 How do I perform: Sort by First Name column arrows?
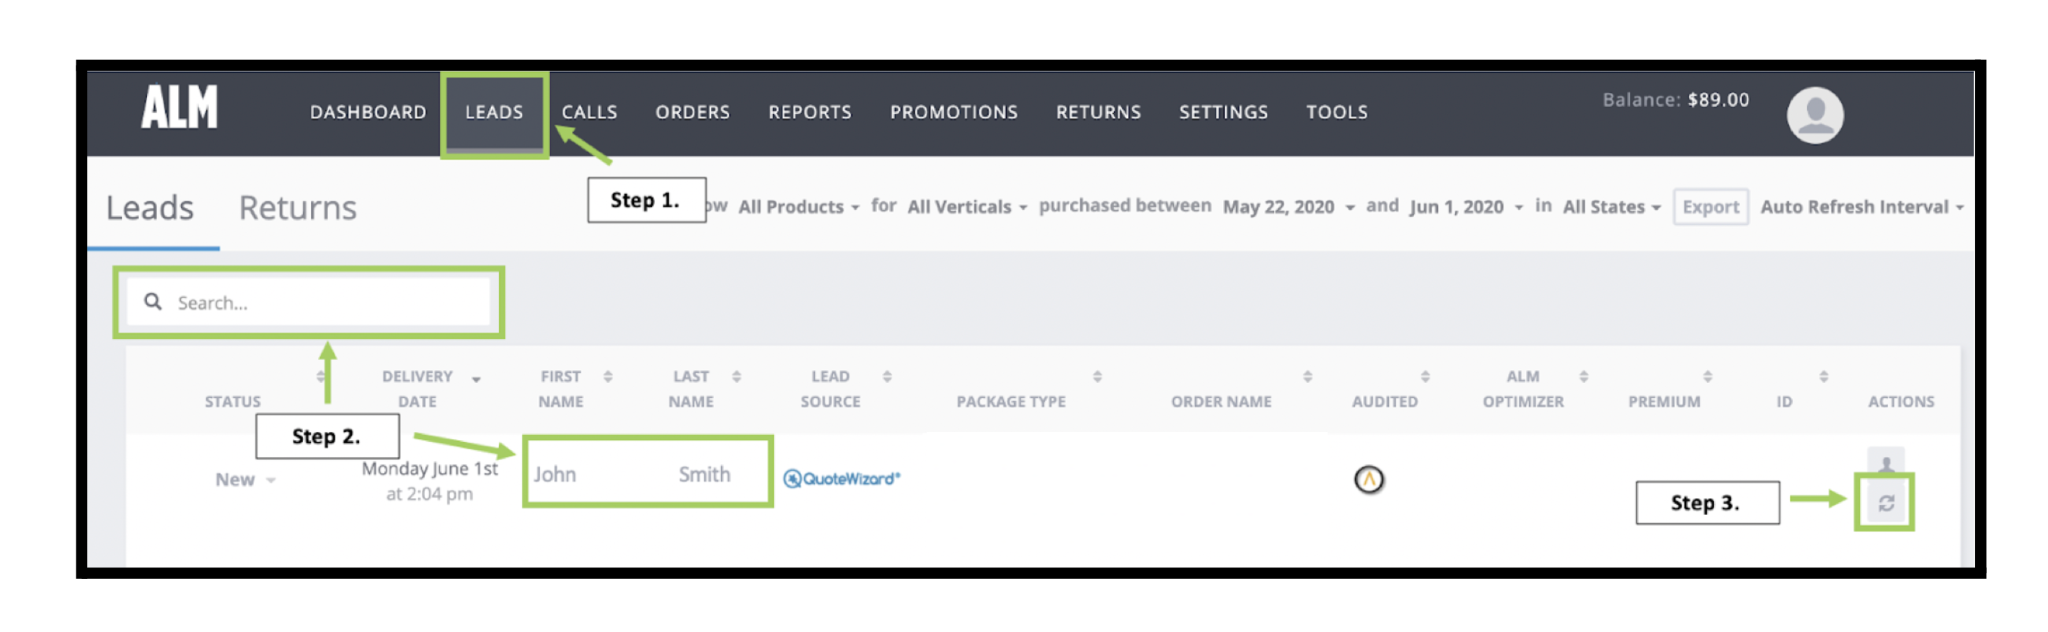coord(608,377)
